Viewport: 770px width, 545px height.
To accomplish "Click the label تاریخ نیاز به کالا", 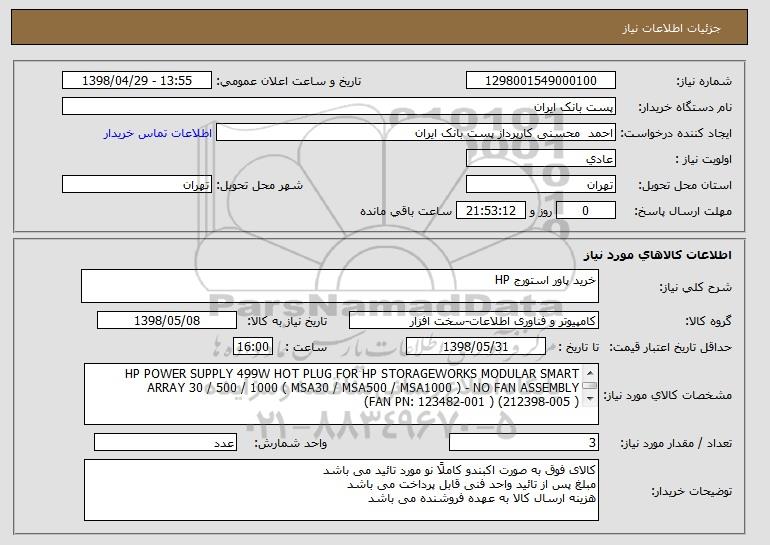I will (287, 322).
